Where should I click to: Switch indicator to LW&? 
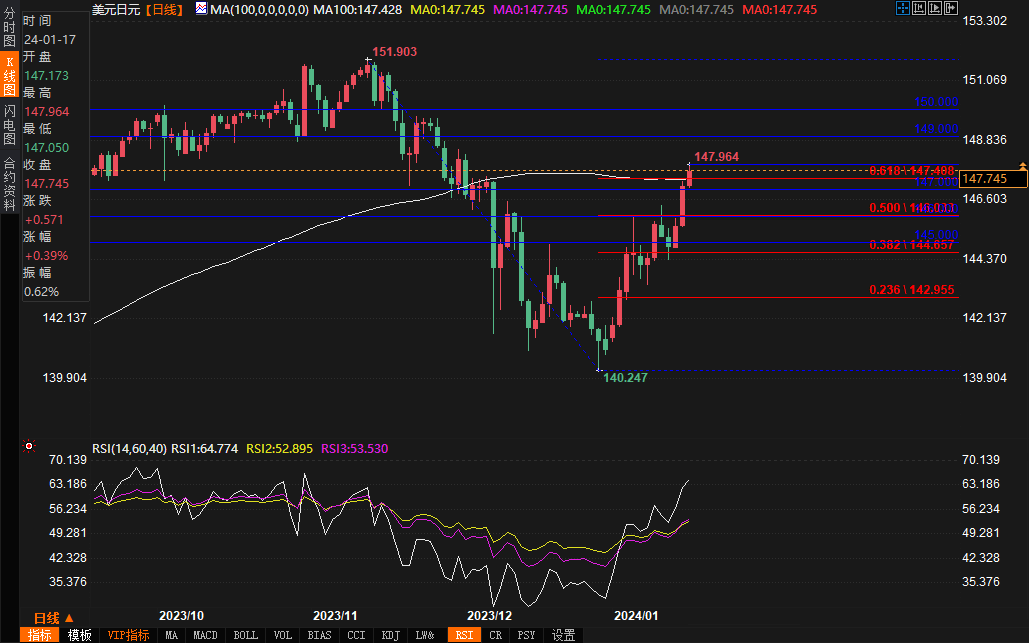(x=425, y=634)
